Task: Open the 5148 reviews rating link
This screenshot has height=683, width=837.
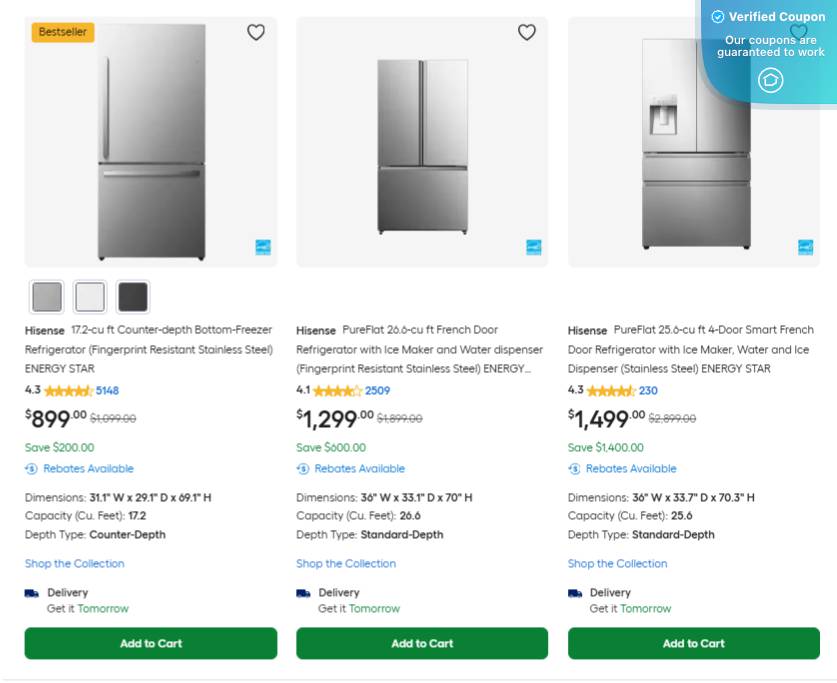Action: pos(107,390)
